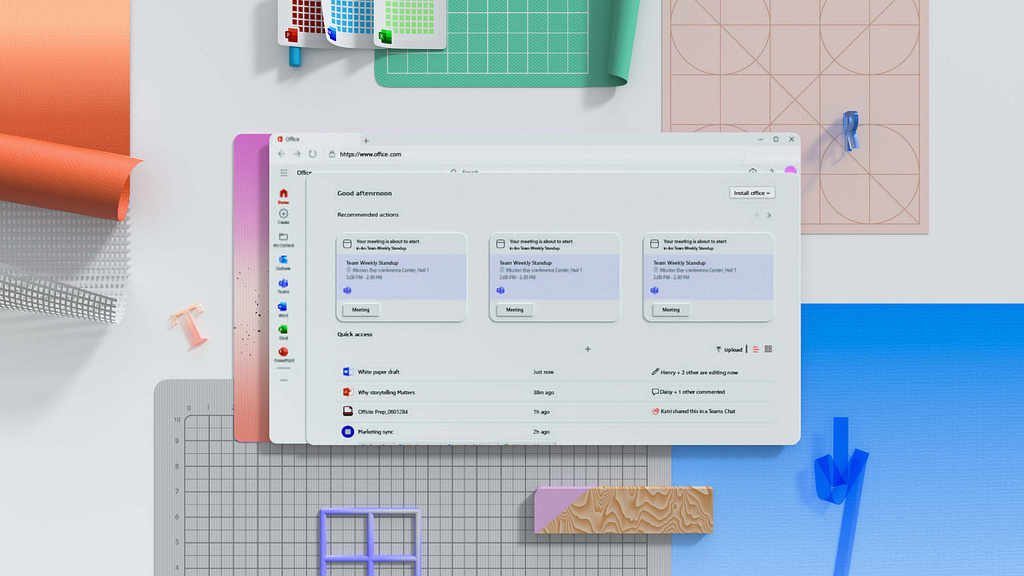
Task: Expand more apps via sidebar ellipsis
Action: pos(283,380)
